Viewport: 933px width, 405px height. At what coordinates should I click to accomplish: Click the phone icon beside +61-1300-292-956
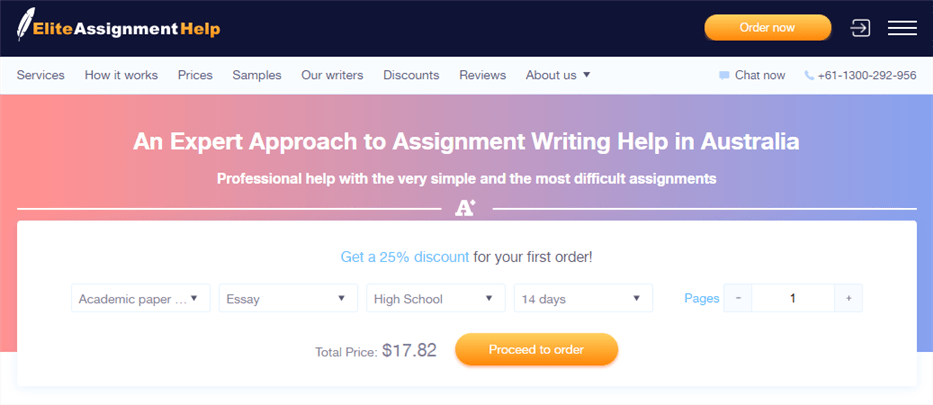pyautogui.click(x=809, y=76)
